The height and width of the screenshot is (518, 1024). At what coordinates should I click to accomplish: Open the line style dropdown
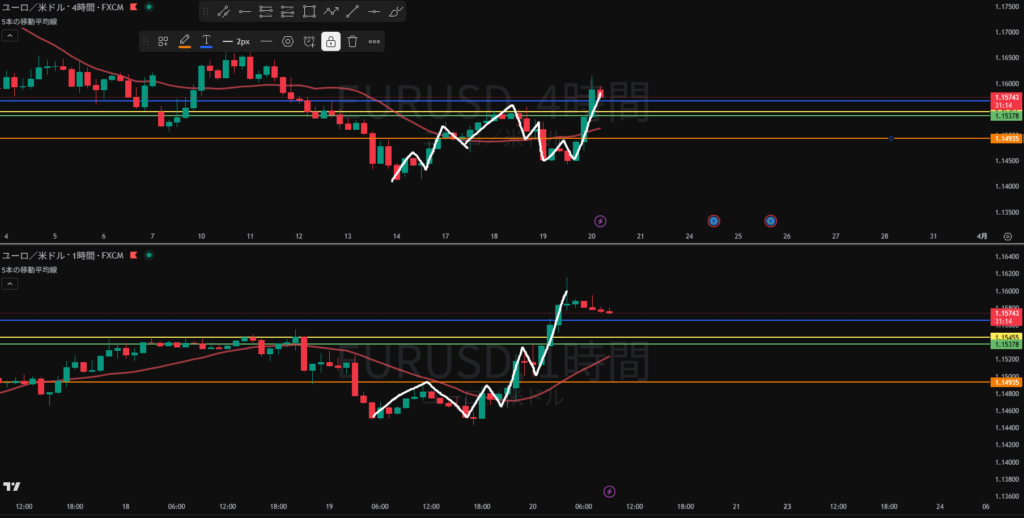[266, 41]
